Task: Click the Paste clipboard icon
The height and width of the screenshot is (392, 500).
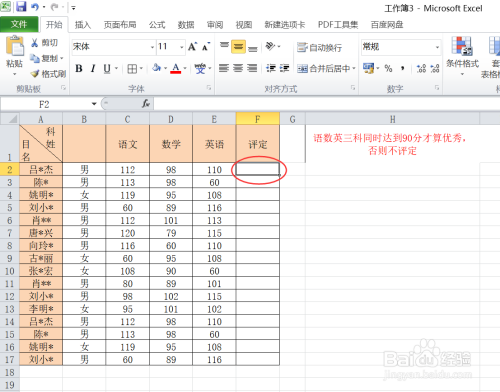Action: click(15, 46)
